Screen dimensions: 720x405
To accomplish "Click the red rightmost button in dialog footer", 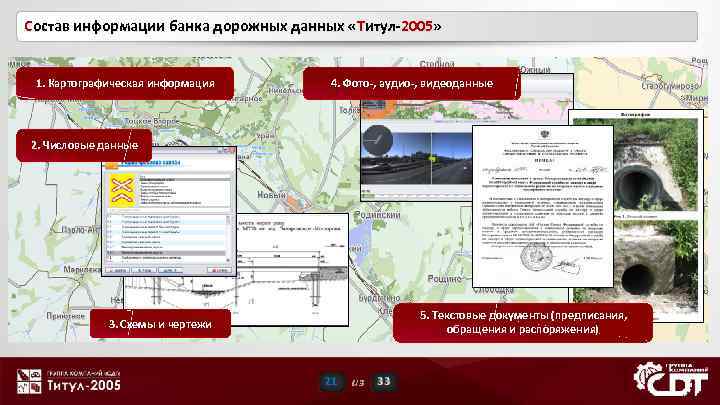I will tap(219, 270).
